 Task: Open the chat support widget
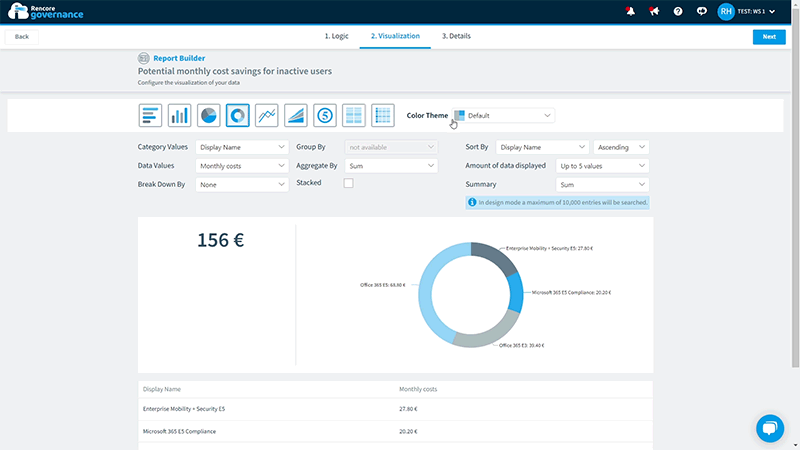(770, 428)
